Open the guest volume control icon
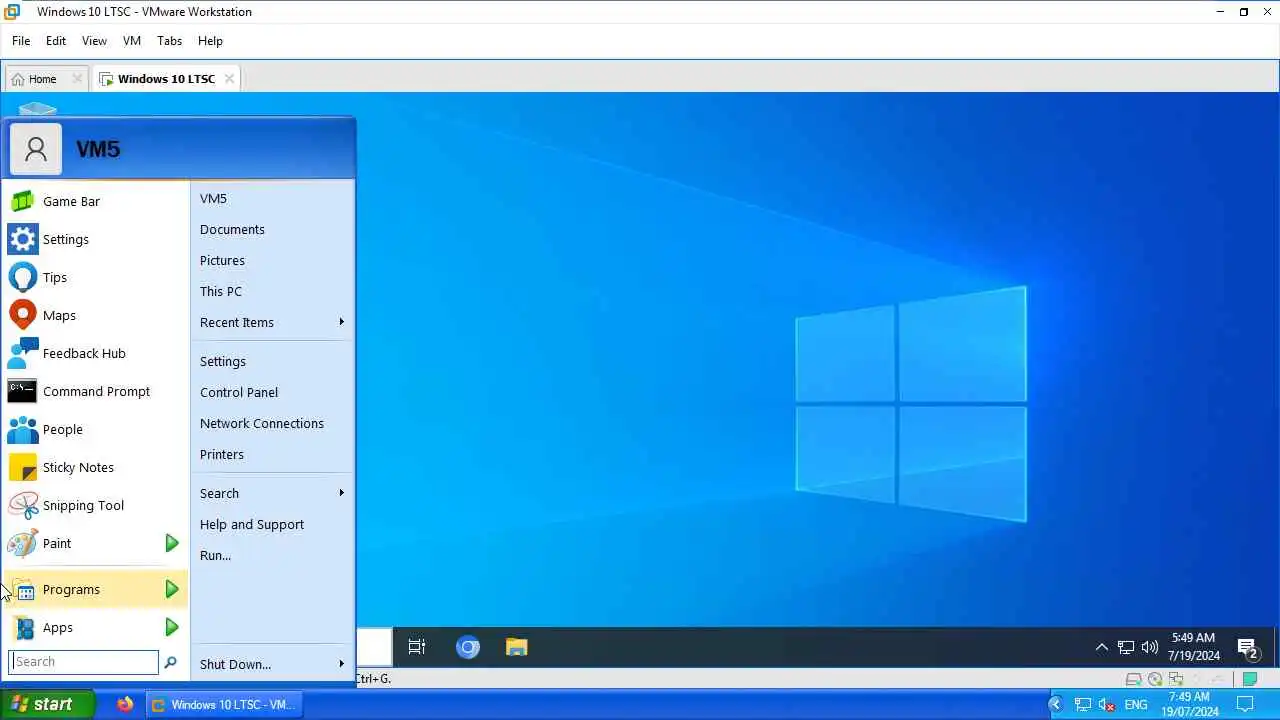Screen dimensions: 1280x720 pos(1150,647)
